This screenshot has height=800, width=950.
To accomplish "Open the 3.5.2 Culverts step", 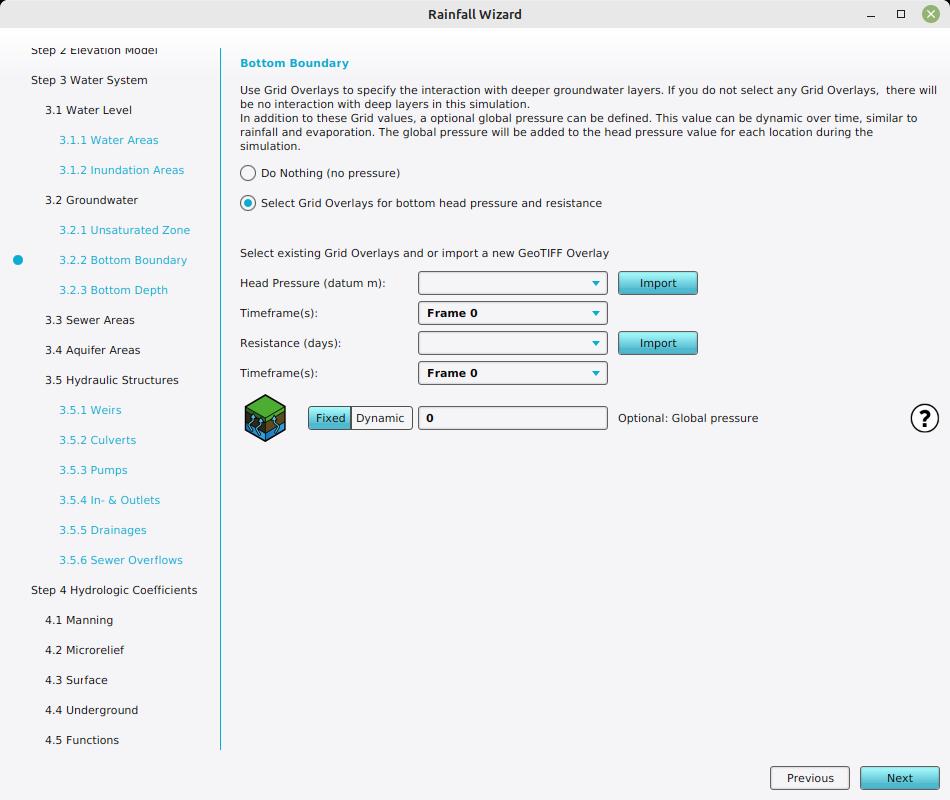I will pyautogui.click(x=97, y=440).
